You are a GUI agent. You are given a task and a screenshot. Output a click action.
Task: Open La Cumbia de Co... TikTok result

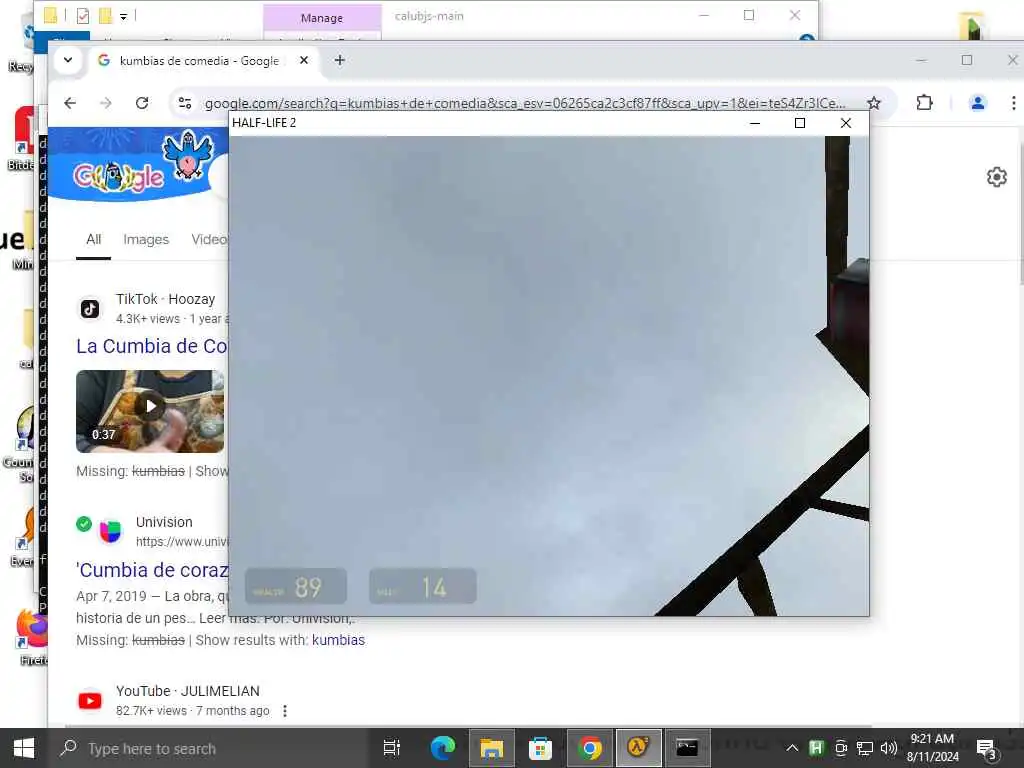click(152, 346)
